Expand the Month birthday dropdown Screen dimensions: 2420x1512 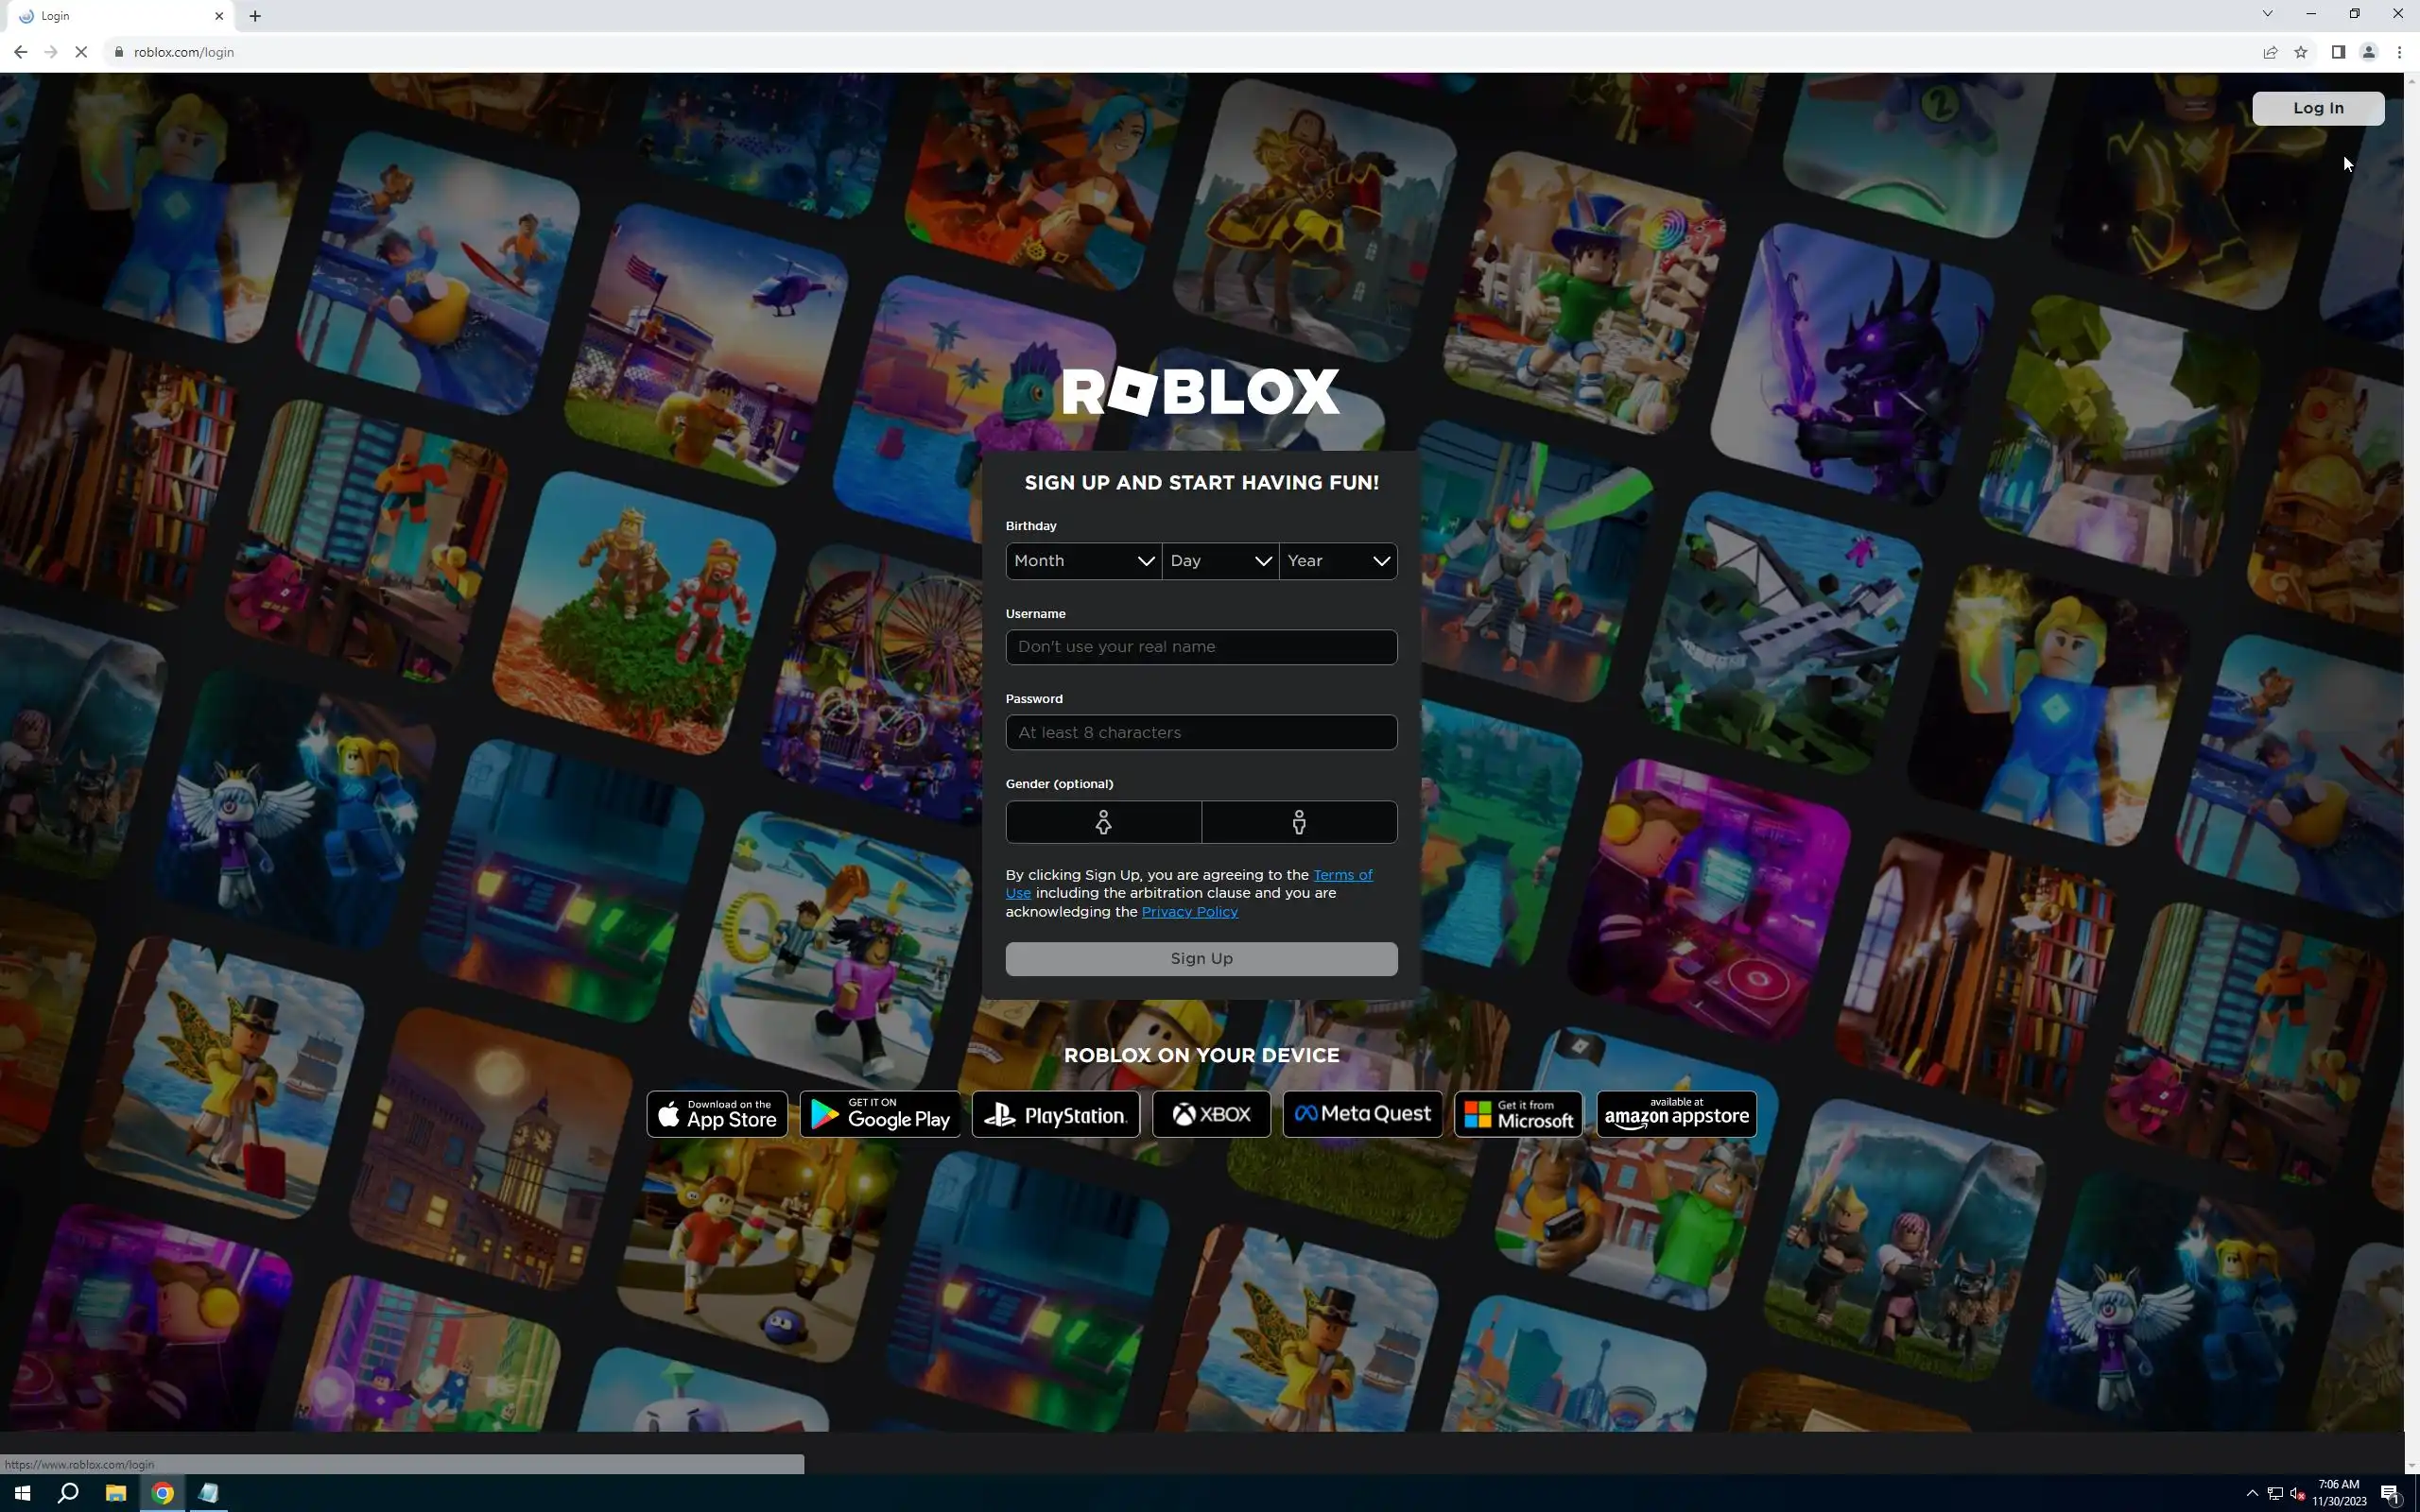pyautogui.click(x=1083, y=561)
